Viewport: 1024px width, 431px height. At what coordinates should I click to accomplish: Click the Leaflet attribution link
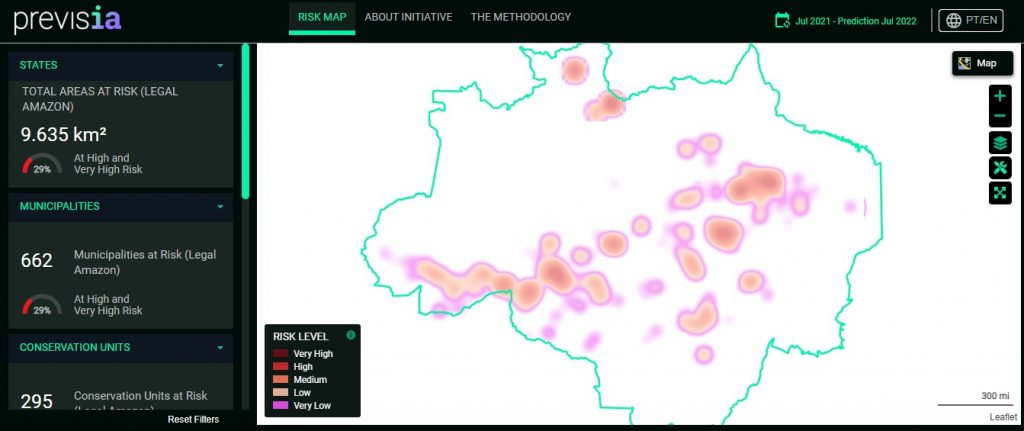(x=1002, y=417)
